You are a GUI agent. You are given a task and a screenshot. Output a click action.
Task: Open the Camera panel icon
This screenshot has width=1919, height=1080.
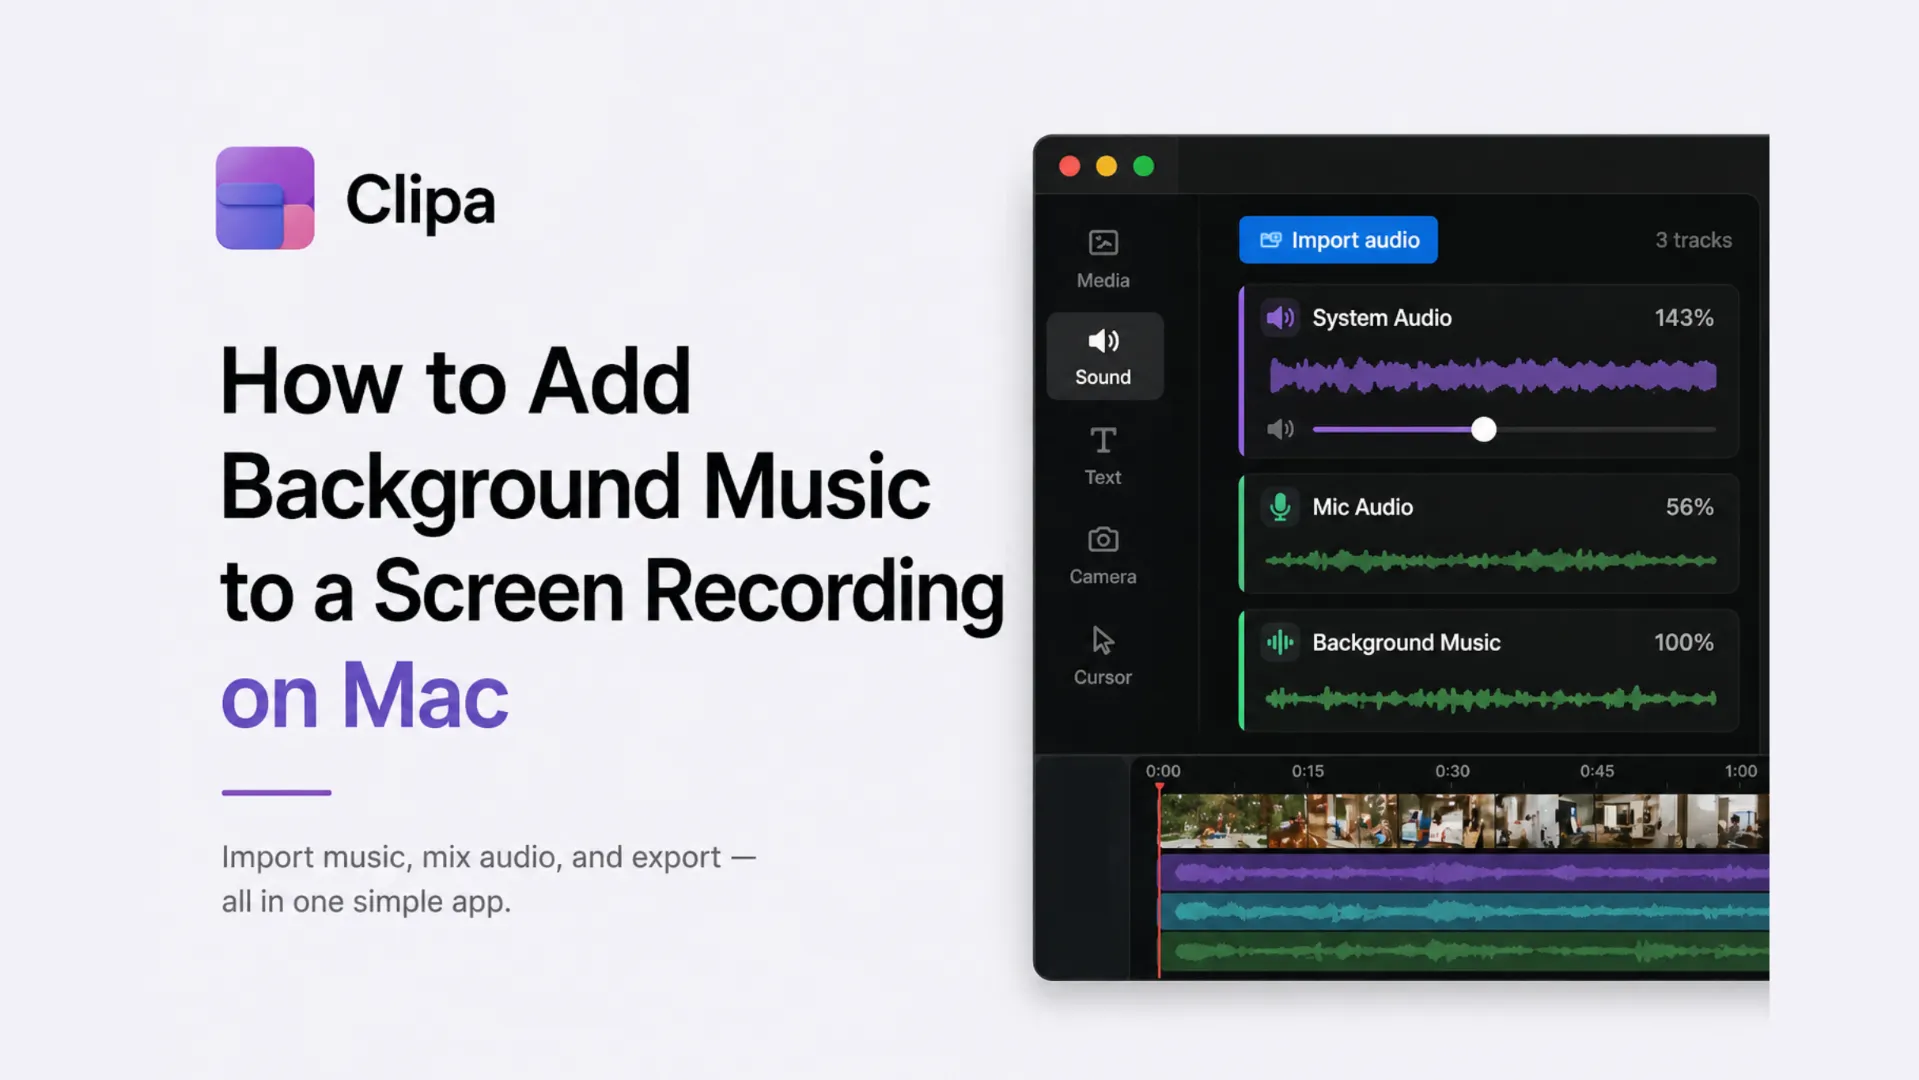pos(1103,540)
